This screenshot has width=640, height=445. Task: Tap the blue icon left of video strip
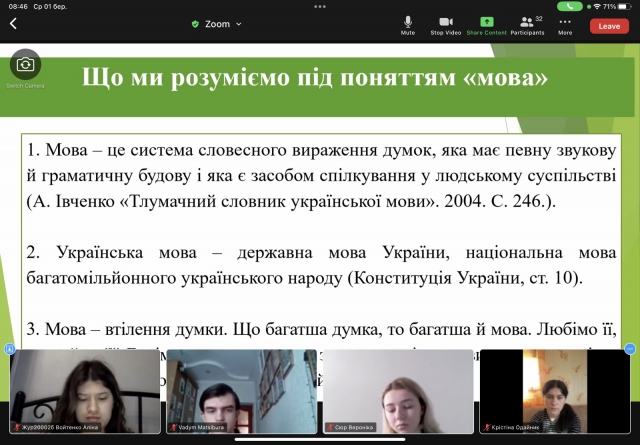pos(9,349)
